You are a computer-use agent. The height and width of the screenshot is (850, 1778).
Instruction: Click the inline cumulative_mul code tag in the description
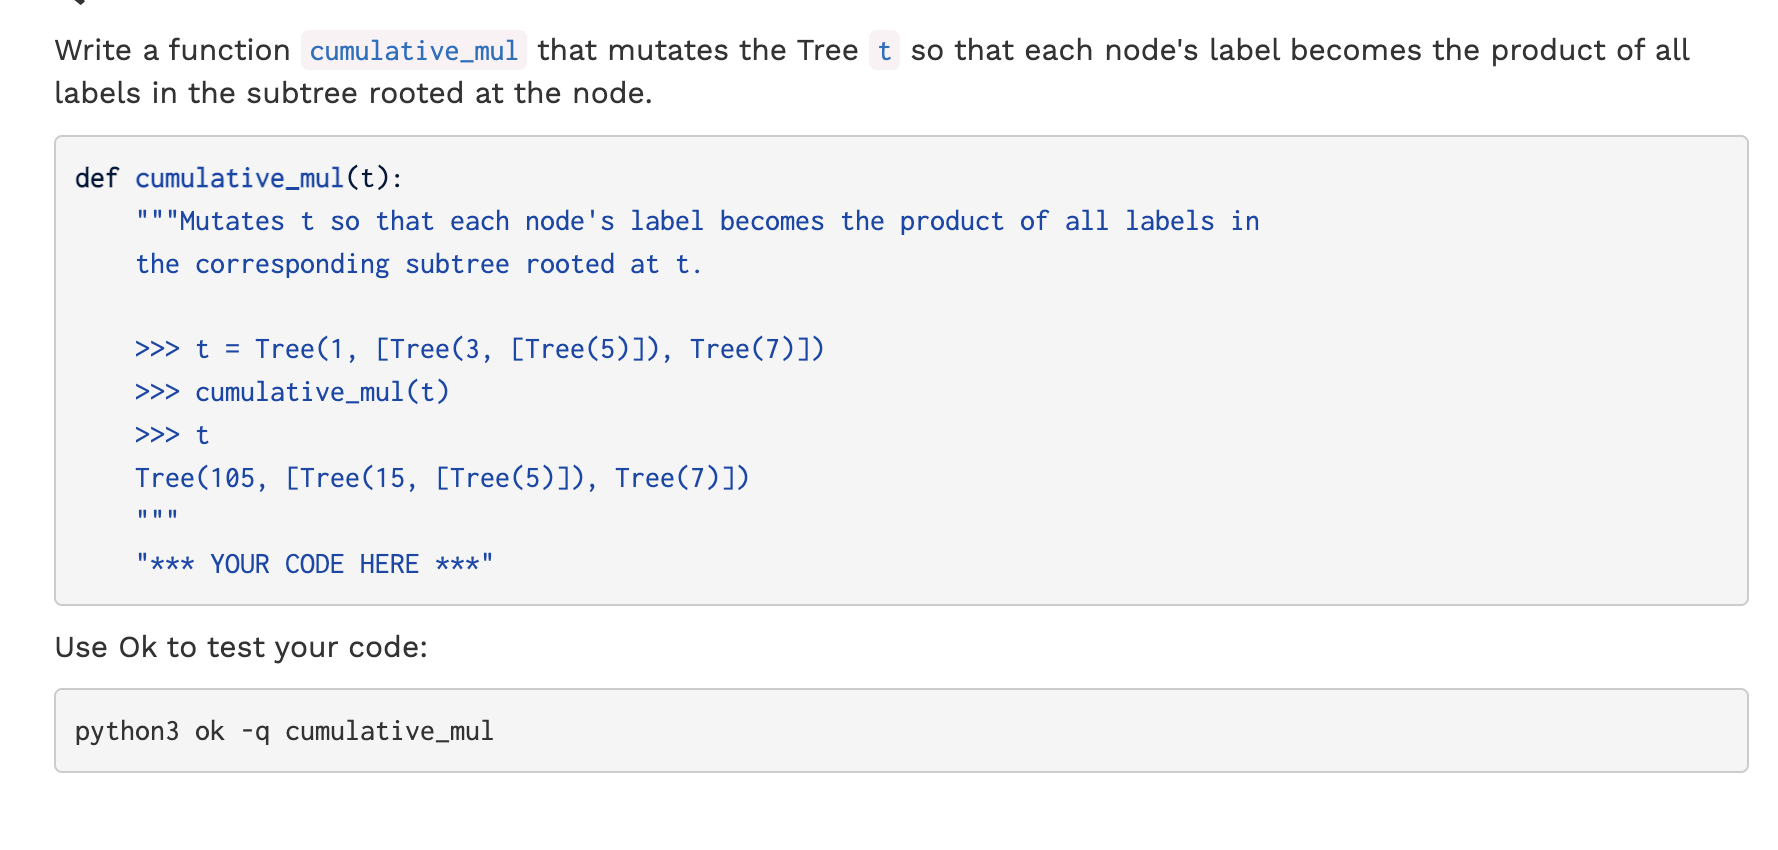coord(413,51)
